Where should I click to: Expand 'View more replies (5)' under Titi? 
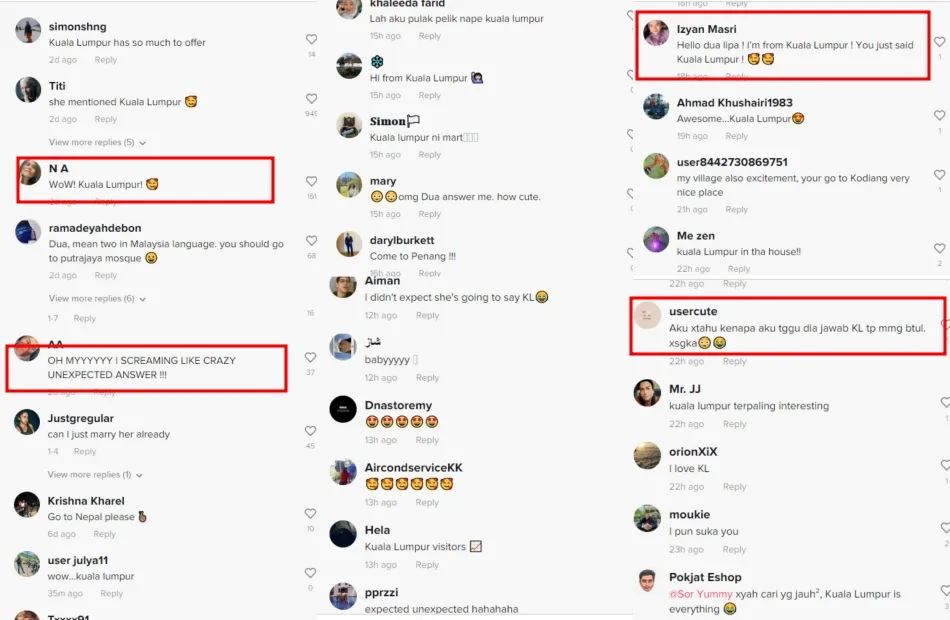97,142
